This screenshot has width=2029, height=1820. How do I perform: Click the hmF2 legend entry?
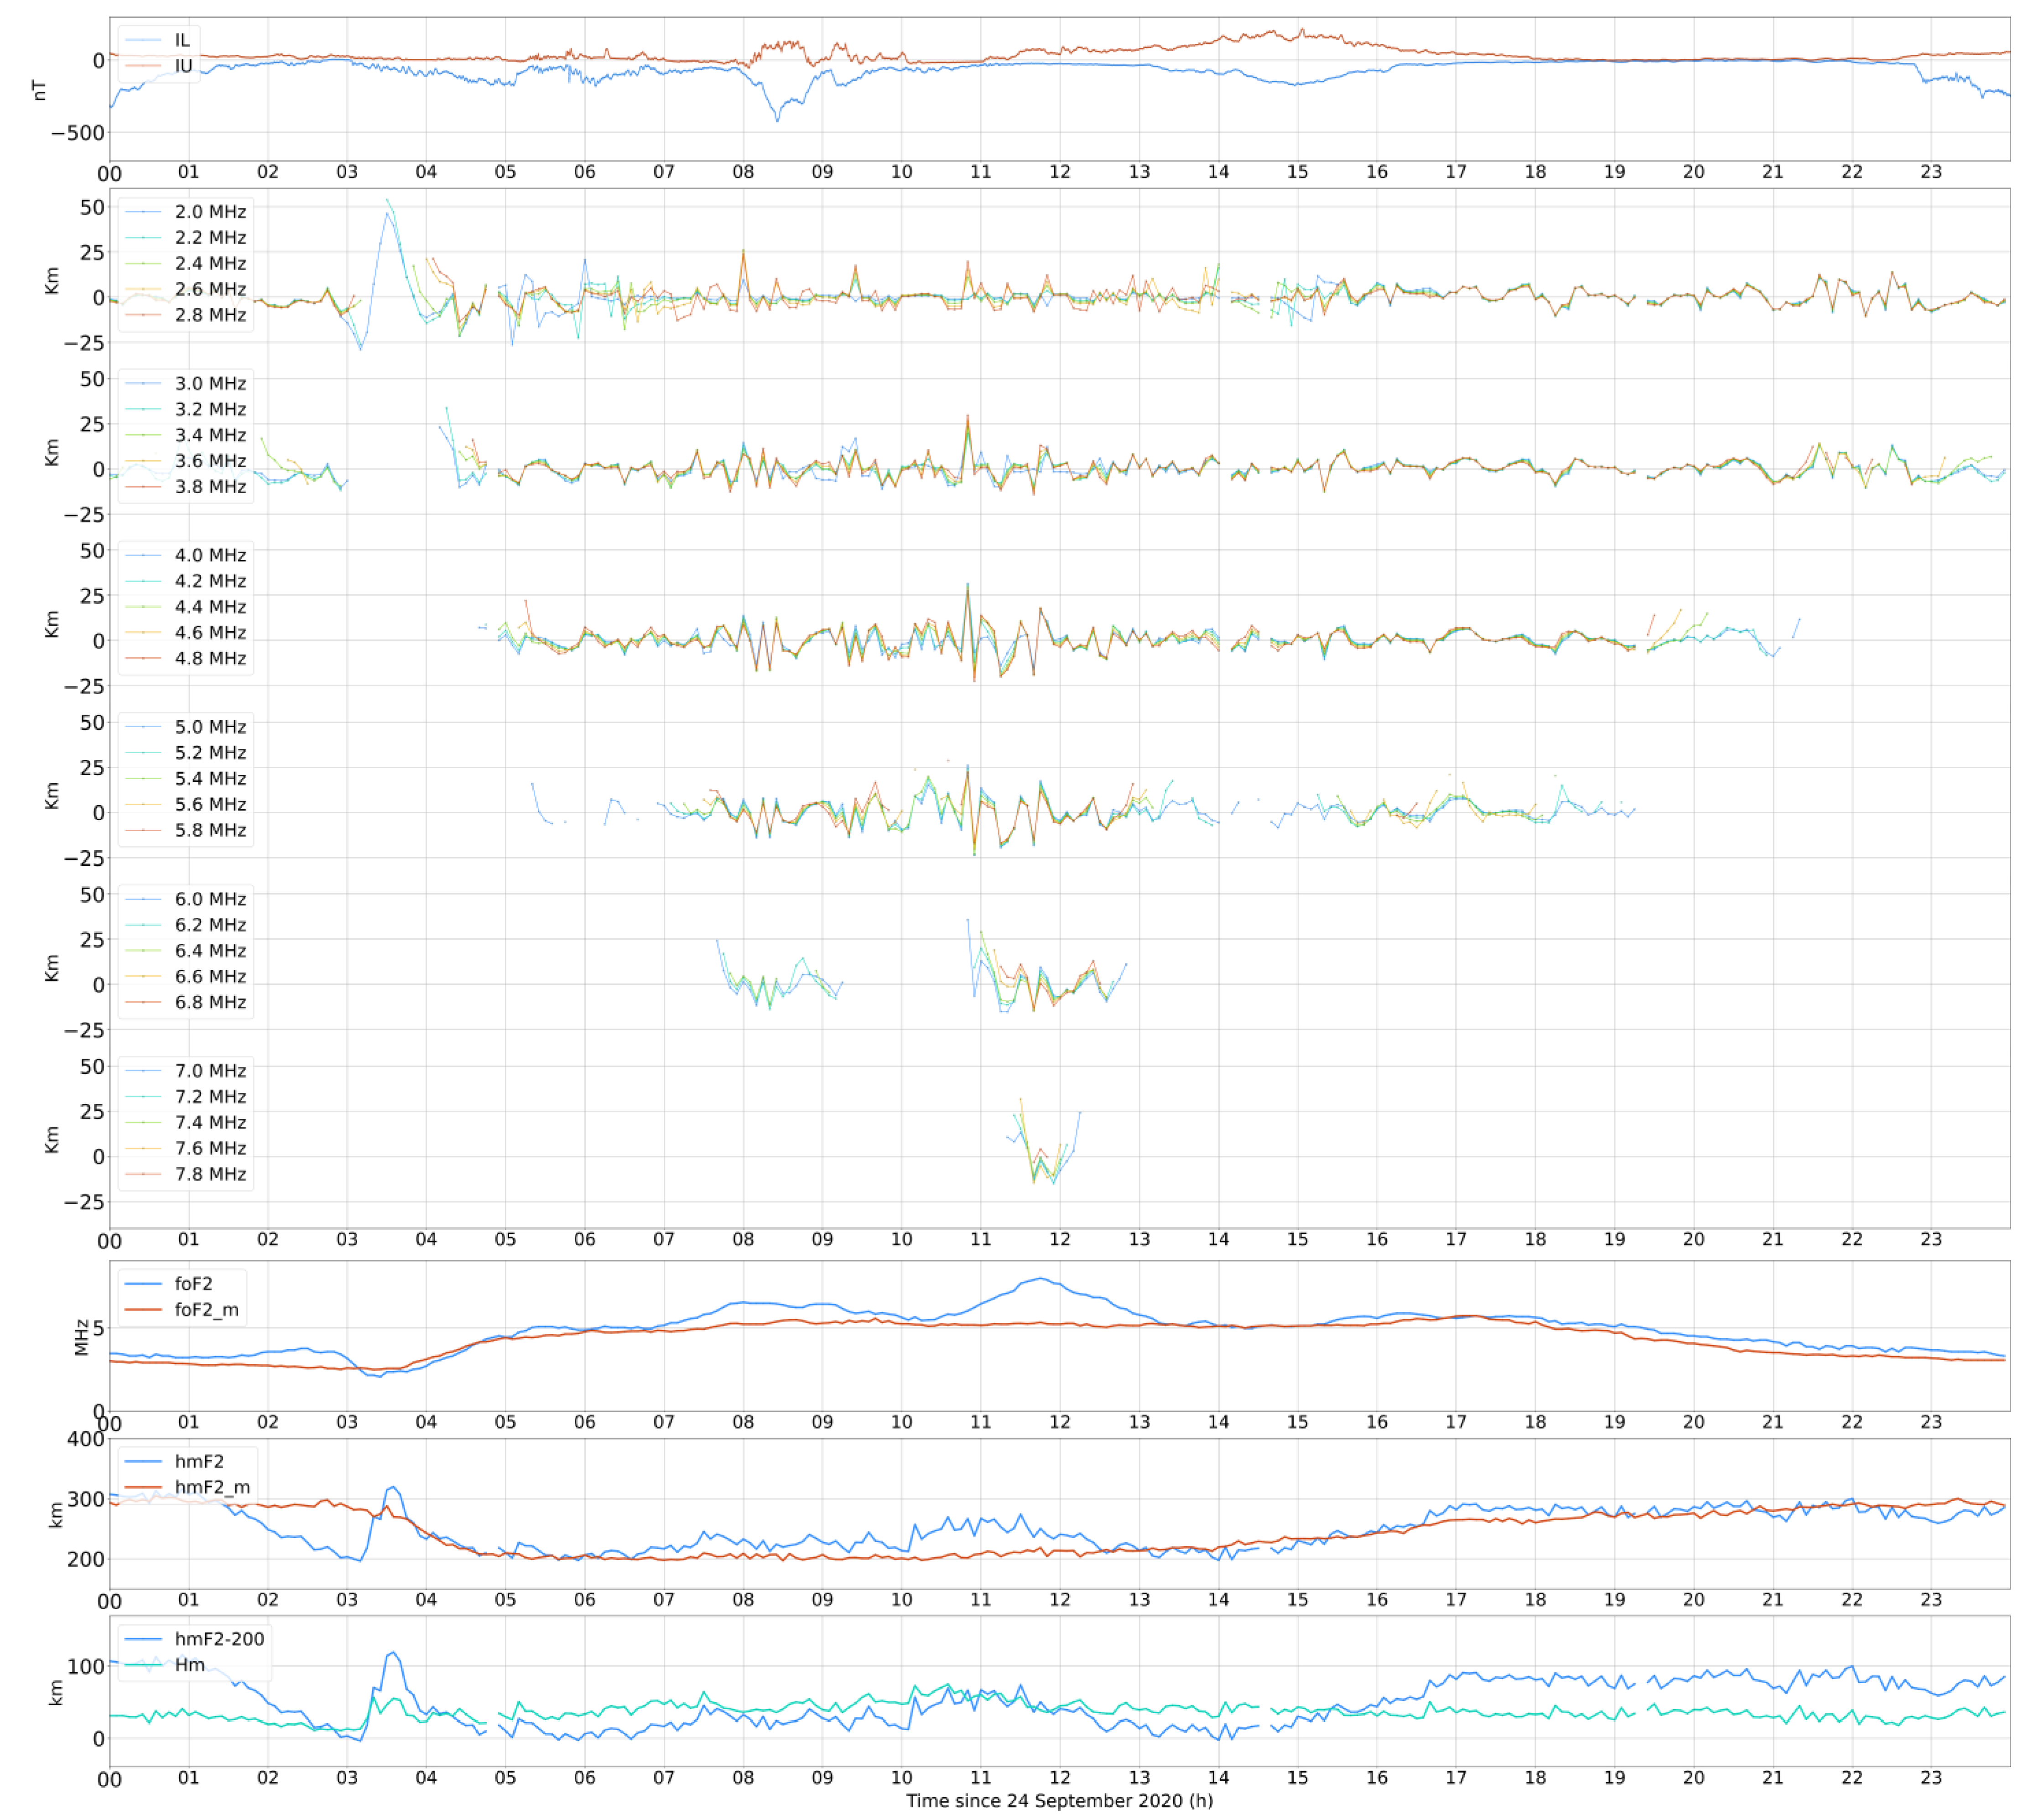point(199,1462)
